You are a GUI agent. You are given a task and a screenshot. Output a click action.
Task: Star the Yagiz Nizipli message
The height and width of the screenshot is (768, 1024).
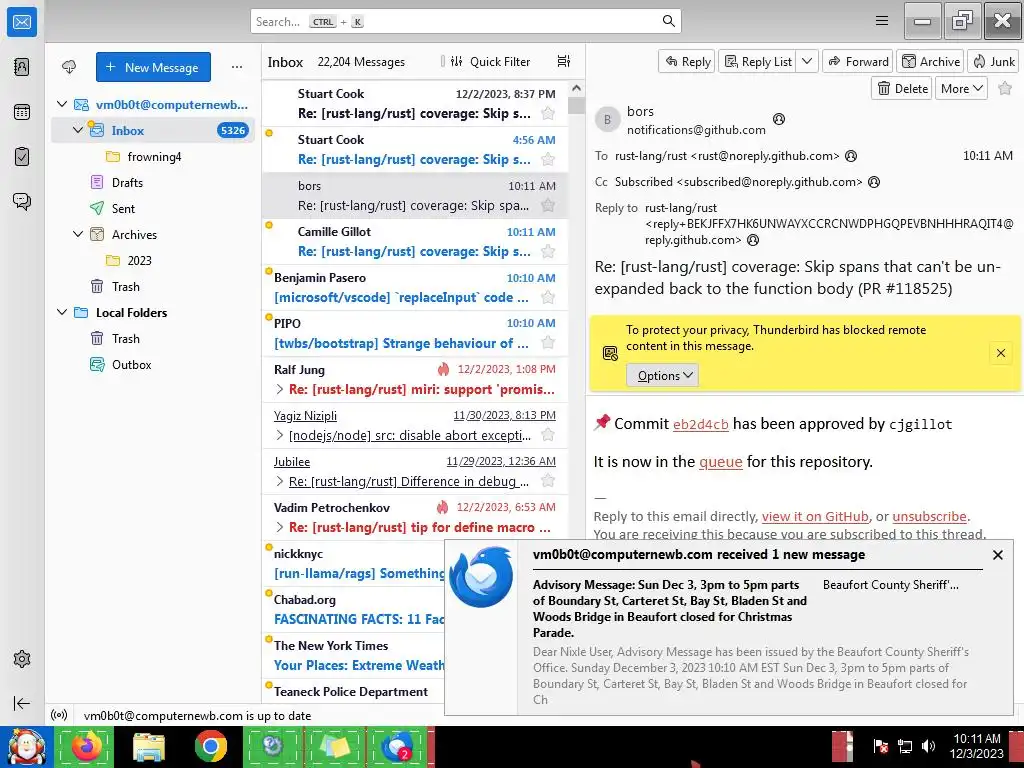pos(548,435)
